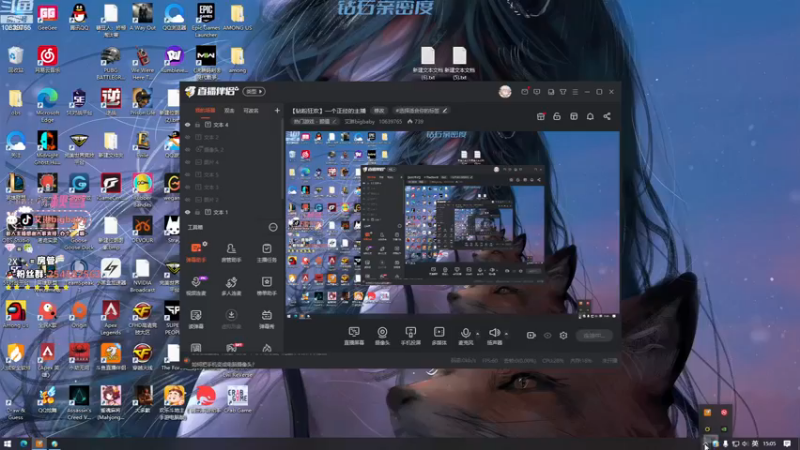The image size is (800, 450).
Task: Switch to the second scene tab
Action: pyautogui.click(x=229, y=111)
